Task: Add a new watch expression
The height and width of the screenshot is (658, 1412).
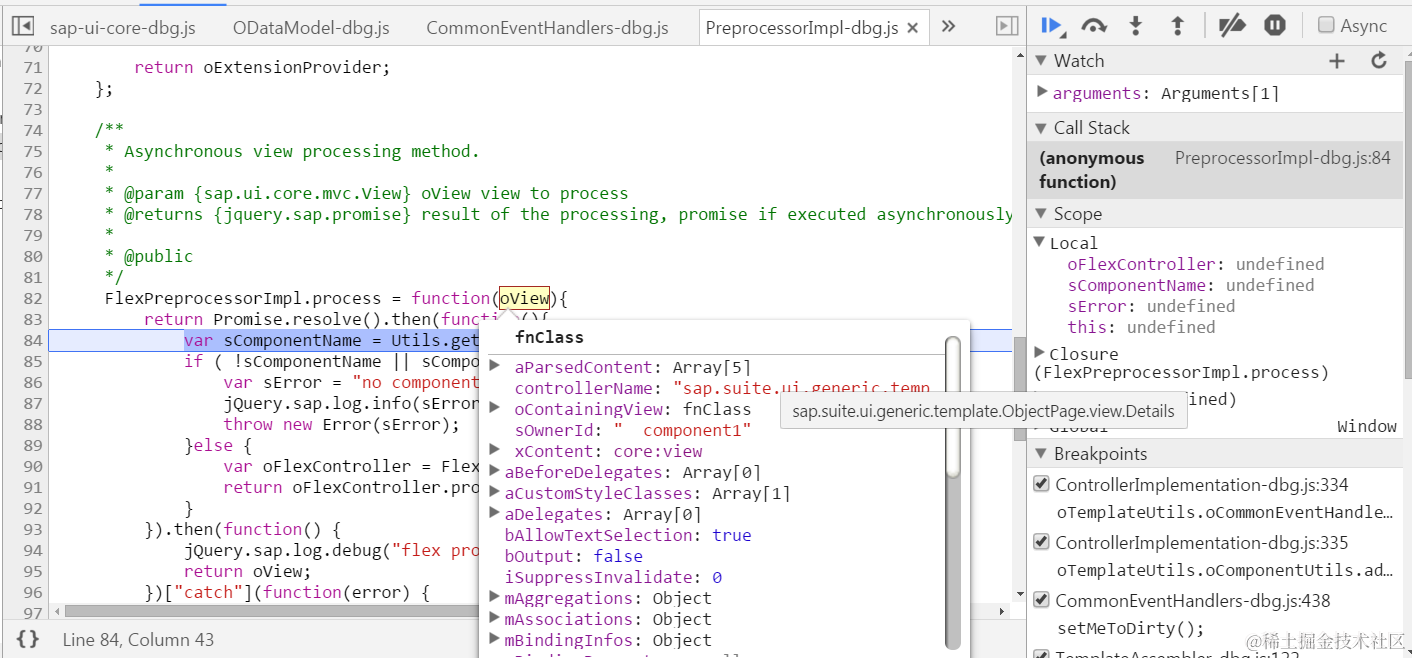Action: click(x=1337, y=61)
